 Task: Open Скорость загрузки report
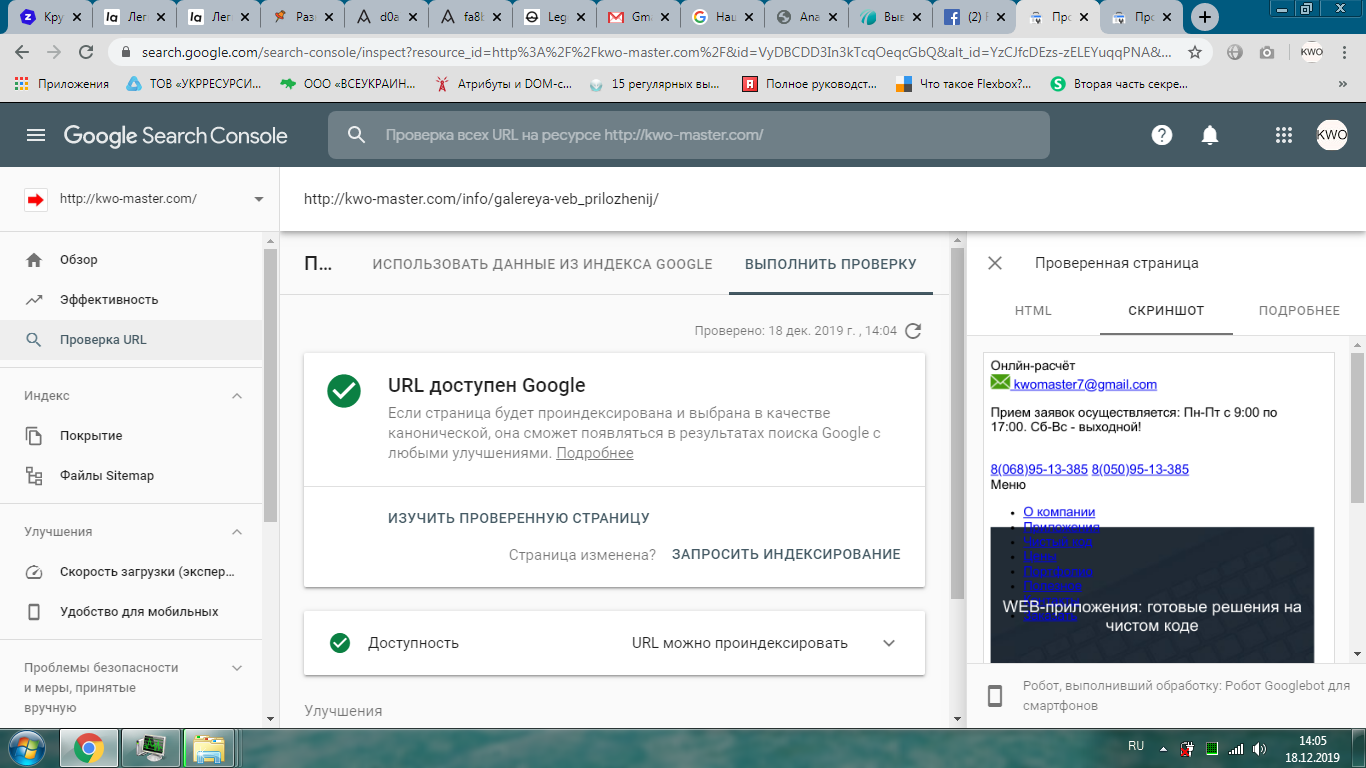(131, 572)
